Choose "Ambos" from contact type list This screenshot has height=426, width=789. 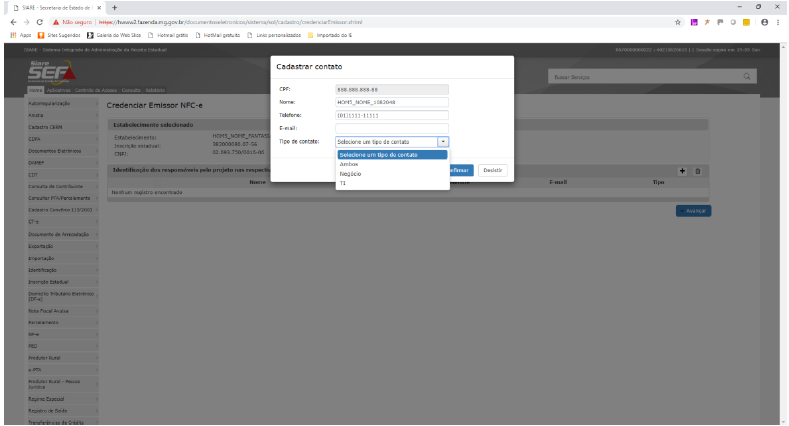(x=349, y=164)
